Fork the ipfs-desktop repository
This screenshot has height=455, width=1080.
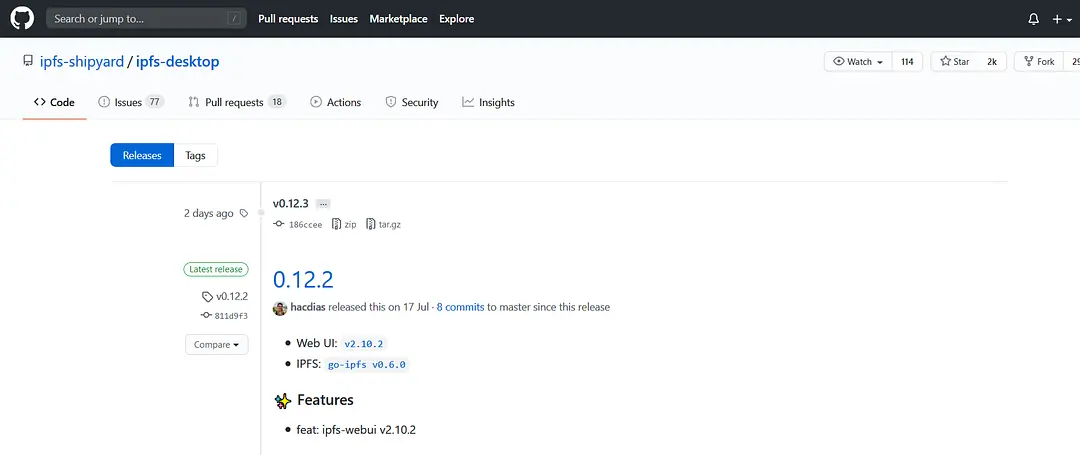1038,62
